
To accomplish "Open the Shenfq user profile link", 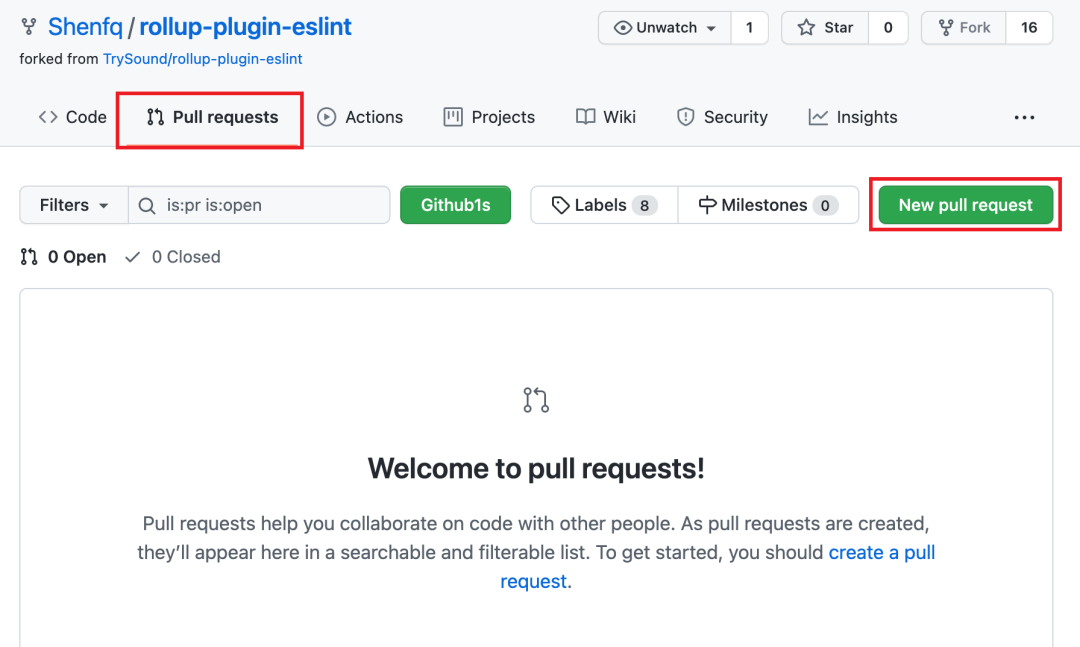I will point(85,27).
